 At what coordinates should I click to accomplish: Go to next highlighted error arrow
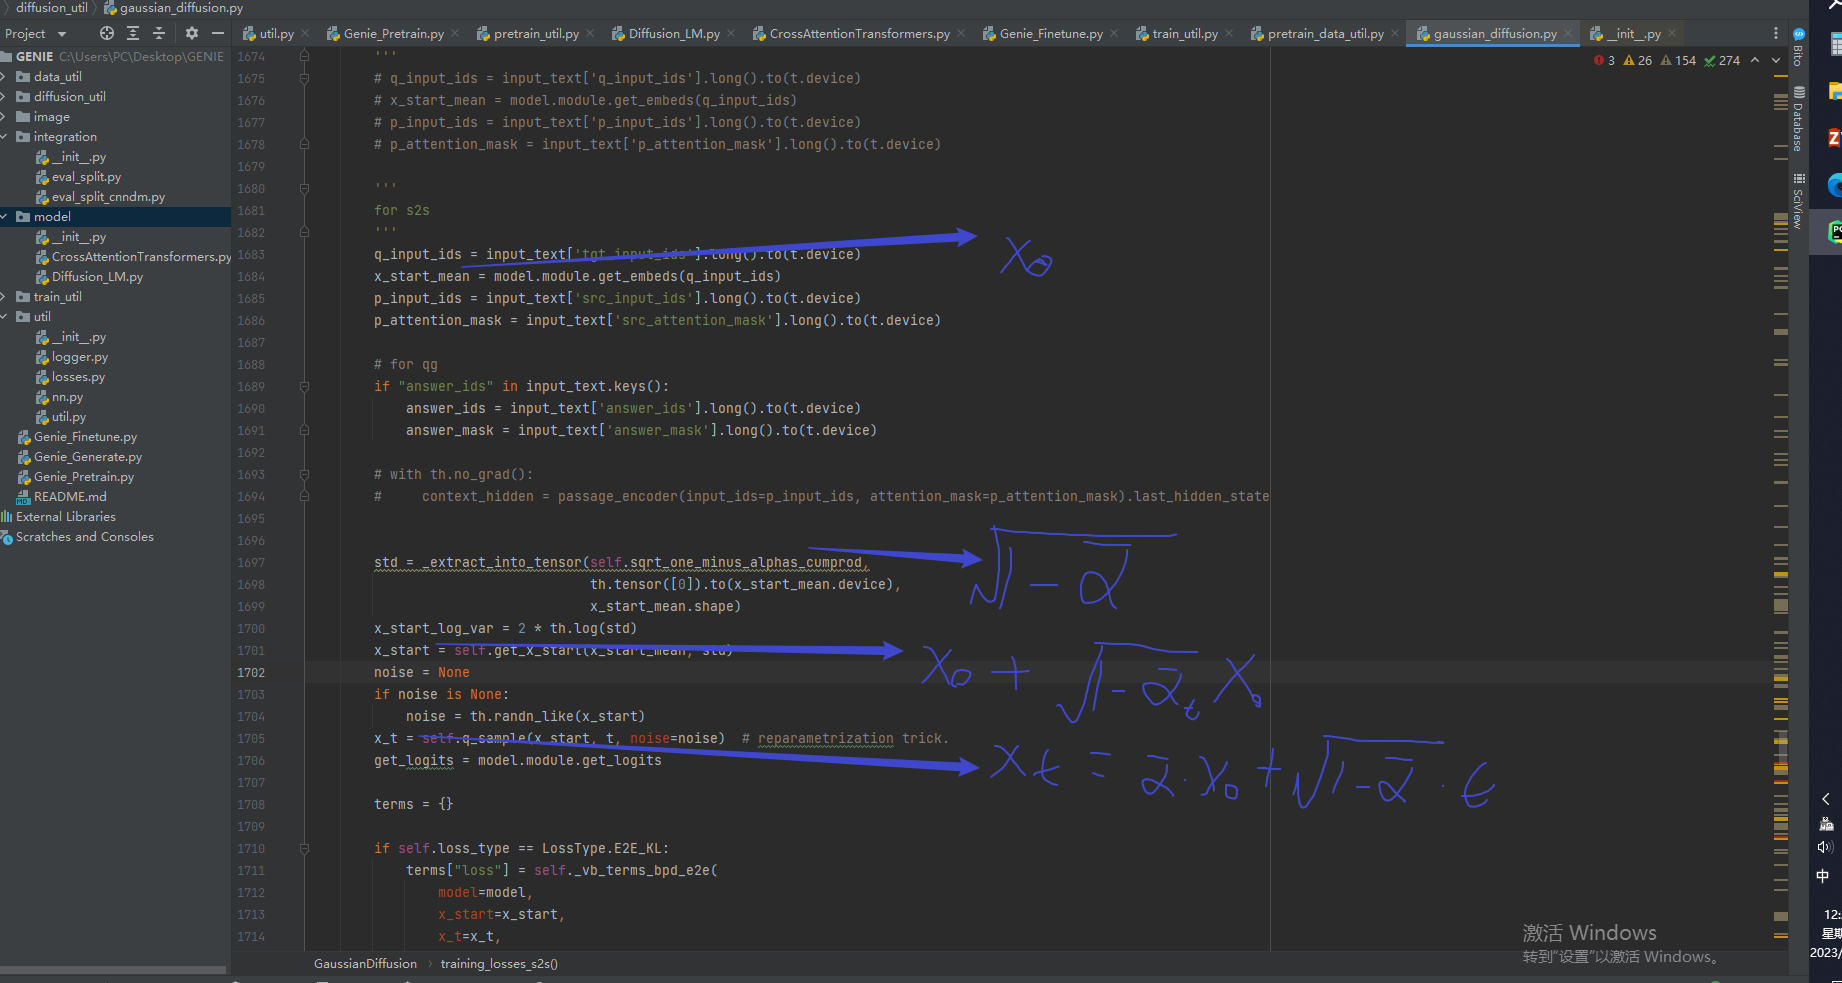click(x=1776, y=61)
